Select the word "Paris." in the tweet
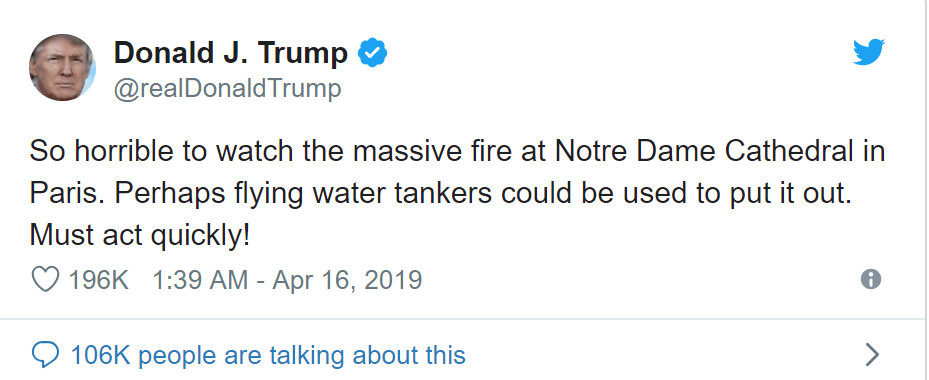 (x=64, y=194)
